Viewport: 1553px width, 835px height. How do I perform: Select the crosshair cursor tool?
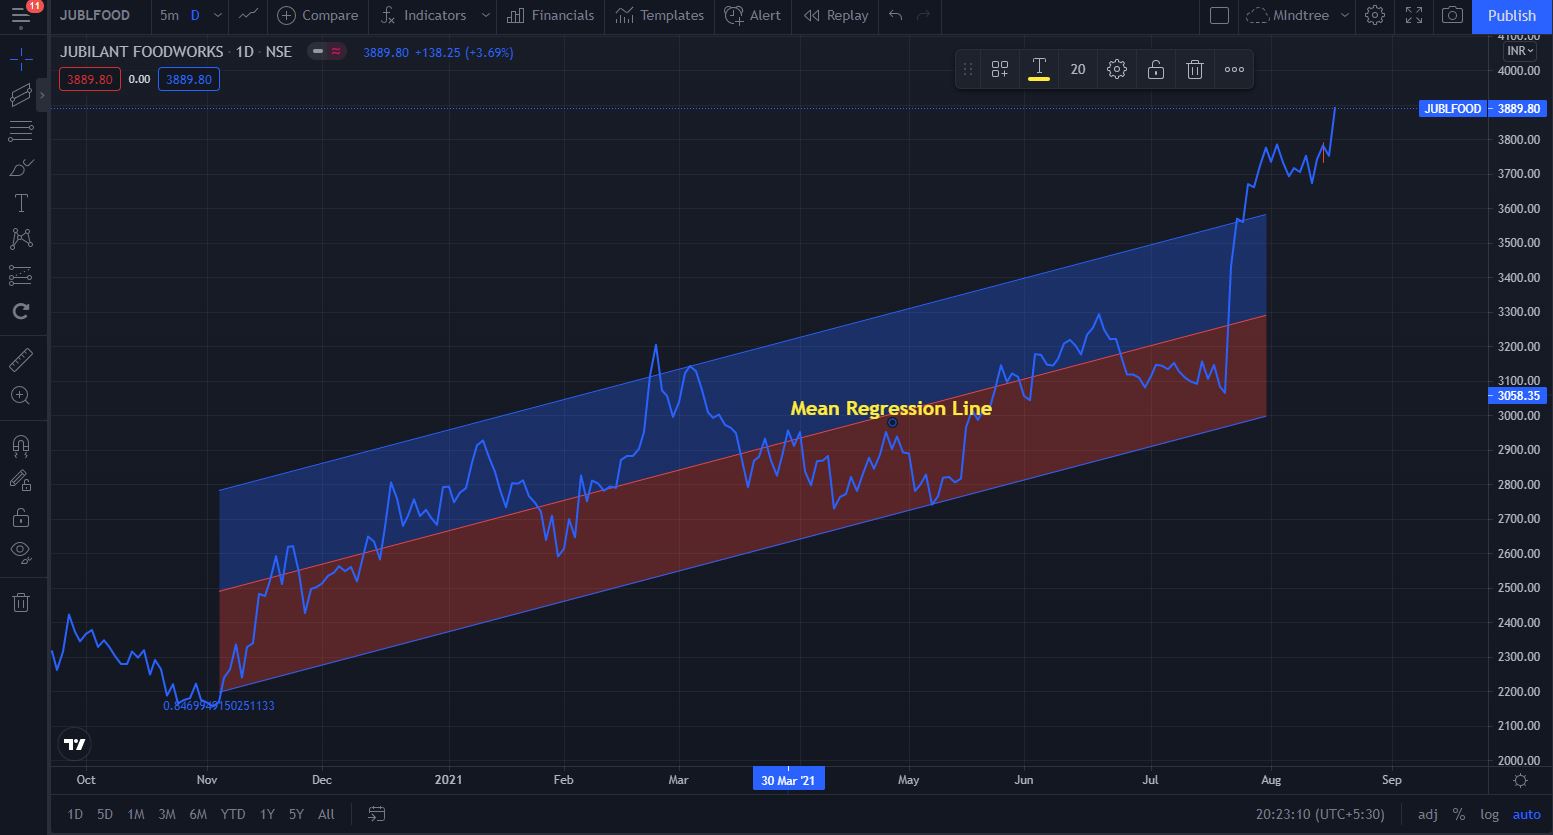click(x=21, y=59)
